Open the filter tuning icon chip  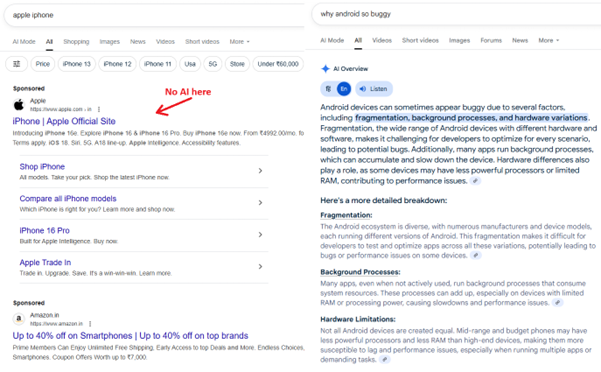tap(16, 64)
